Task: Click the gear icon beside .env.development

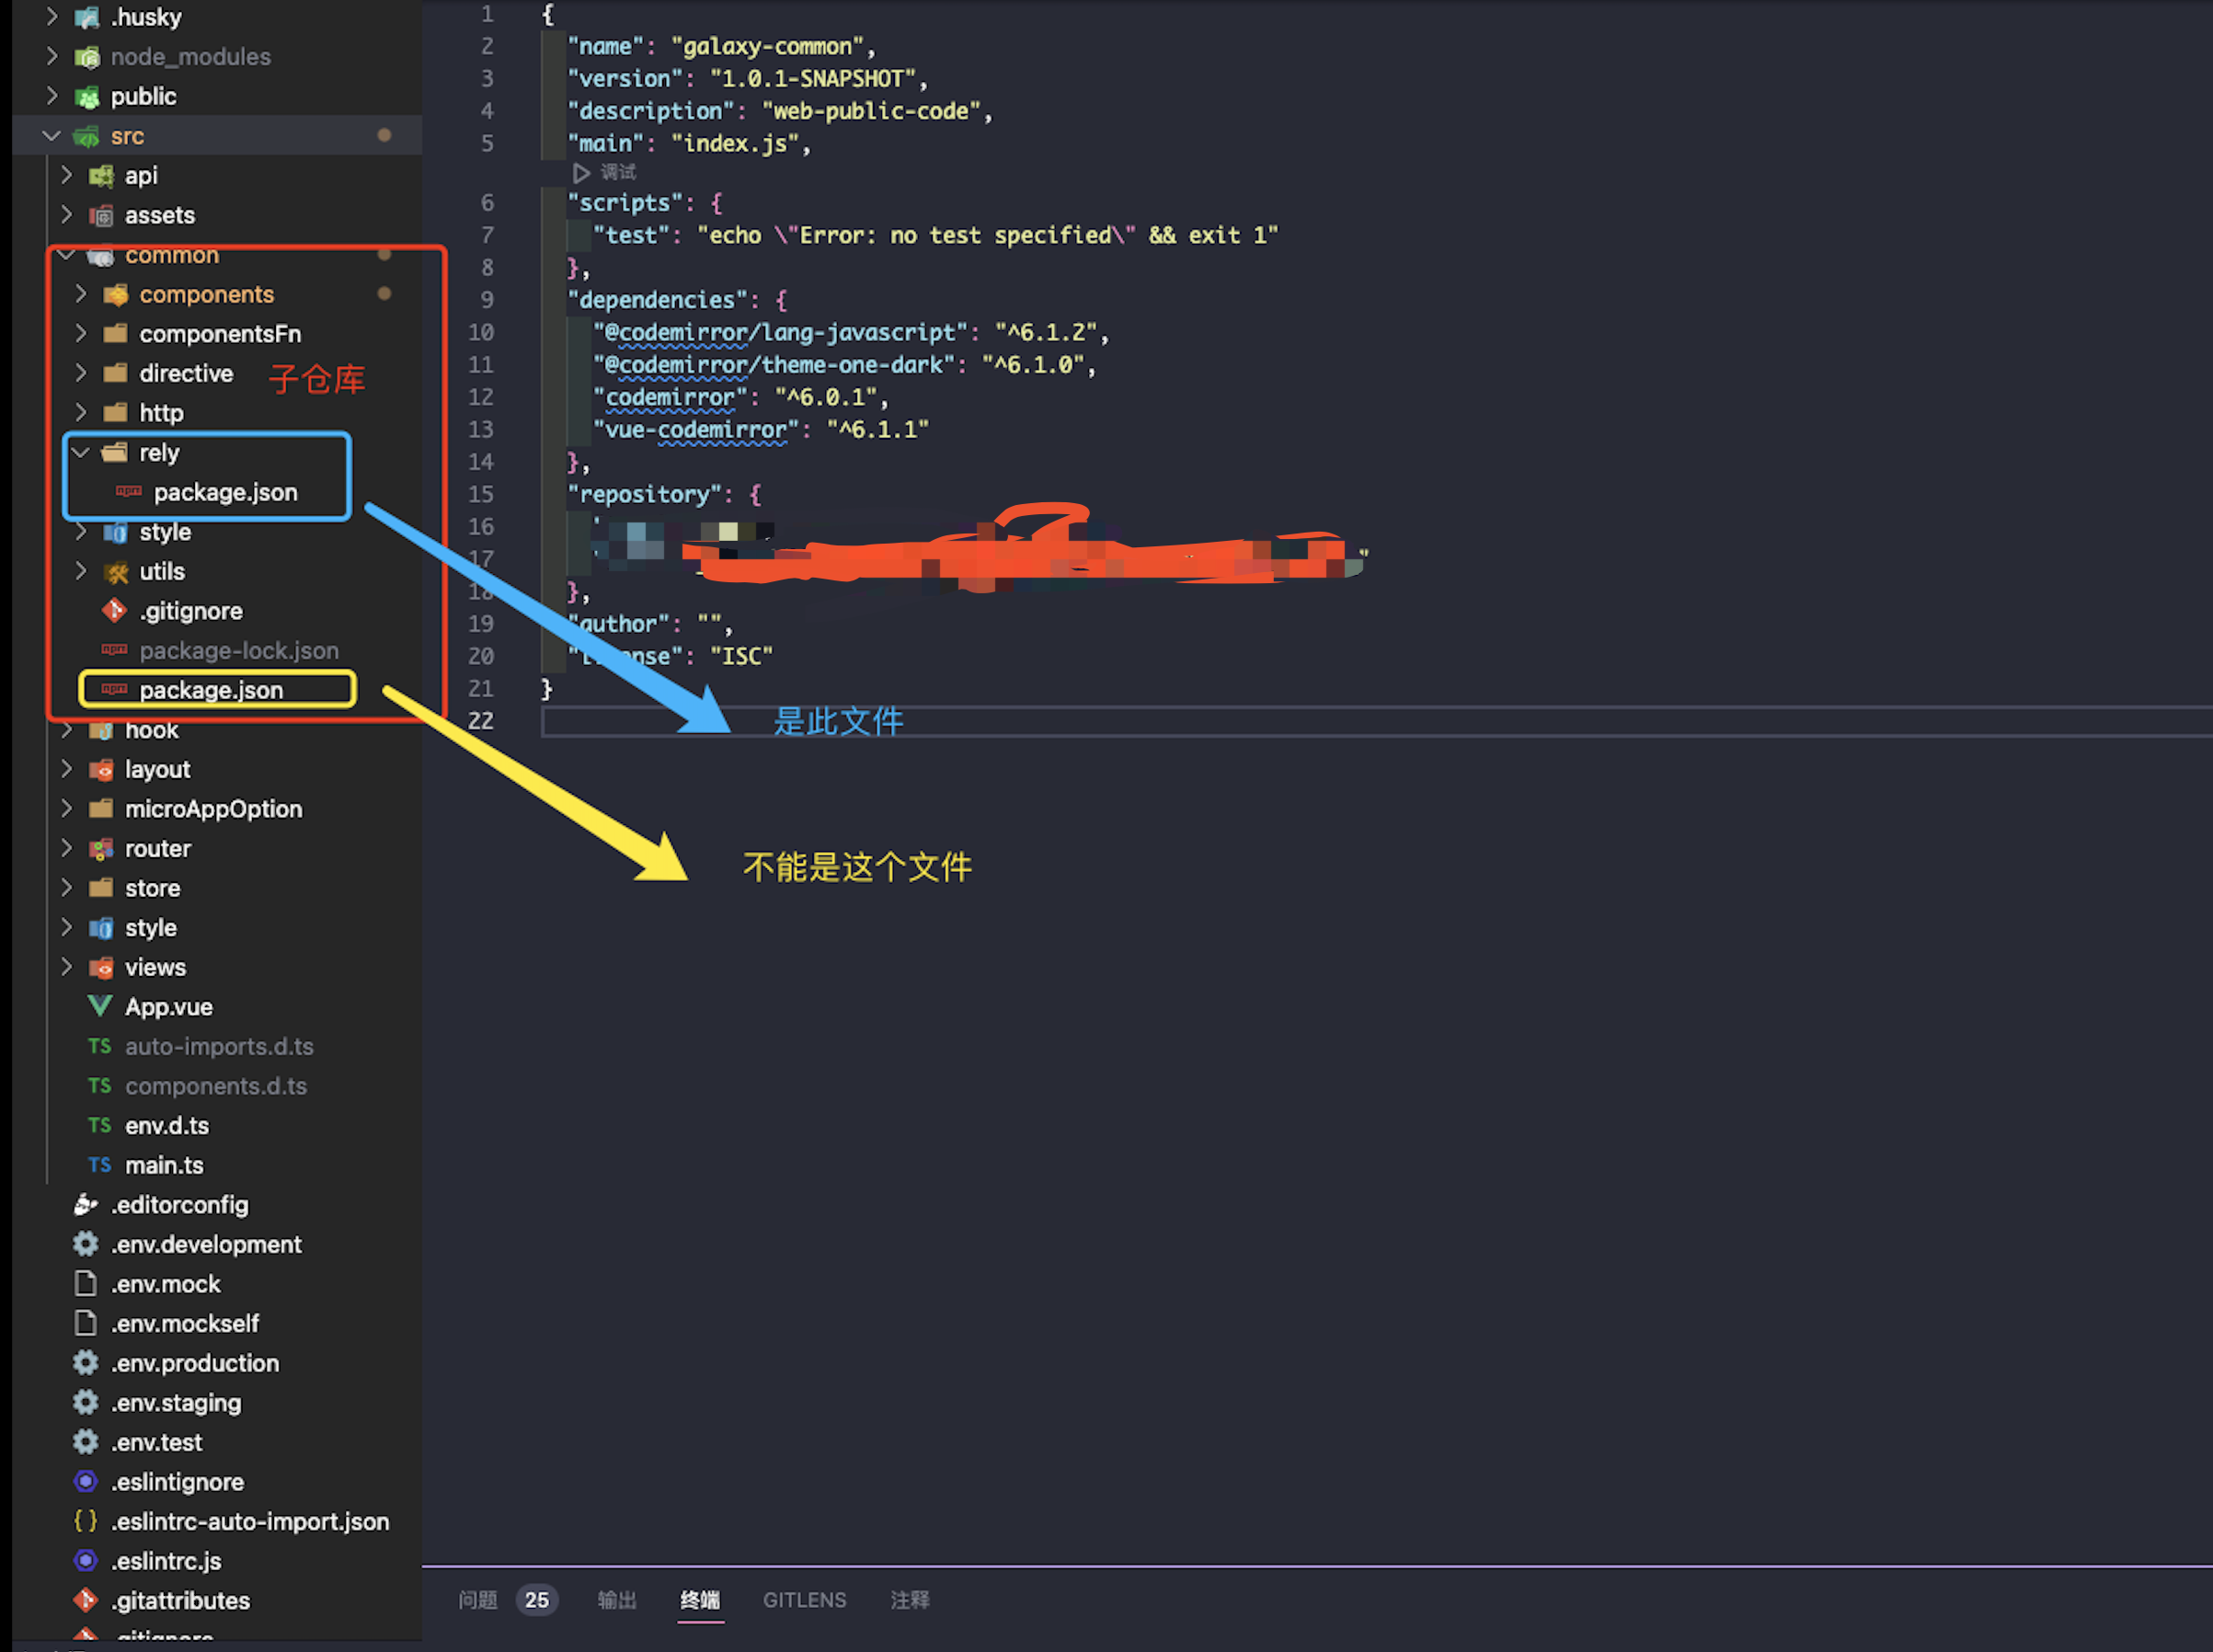Action: [x=86, y=1244]
